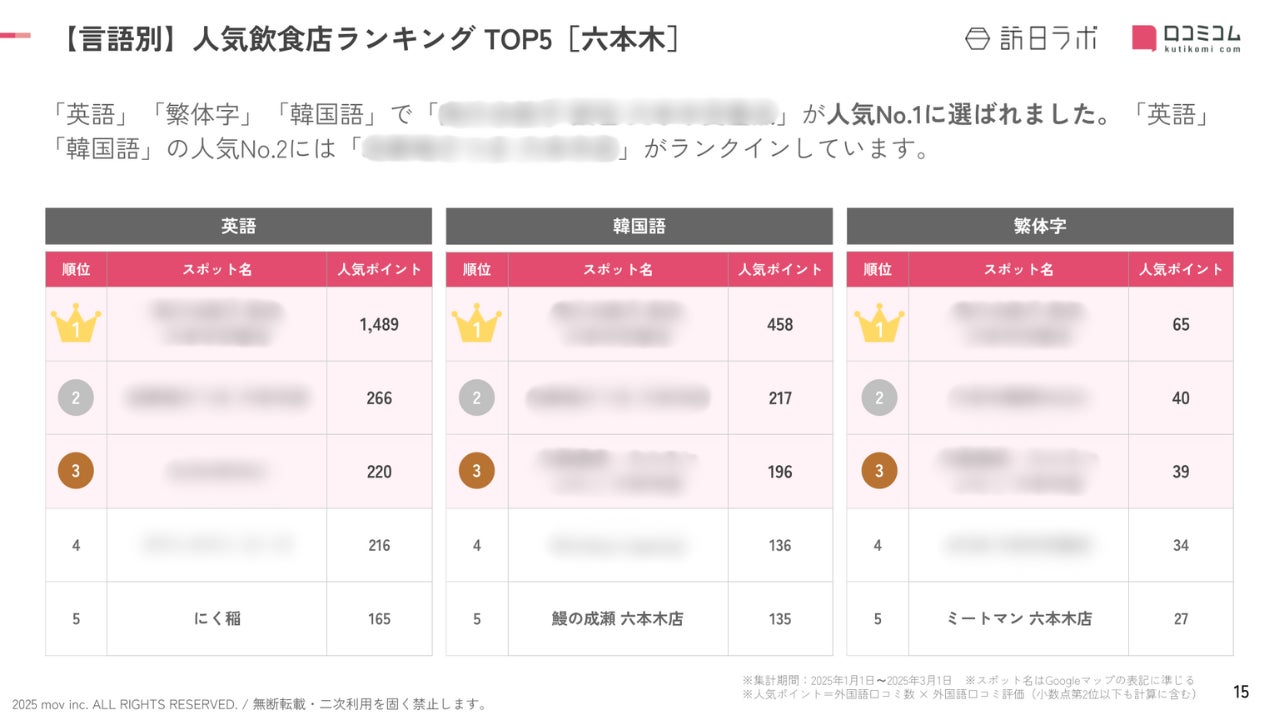Click the 1,489 popularity point value
The width and height of the screenshot is (1280, 720).
tap(379, 324)
